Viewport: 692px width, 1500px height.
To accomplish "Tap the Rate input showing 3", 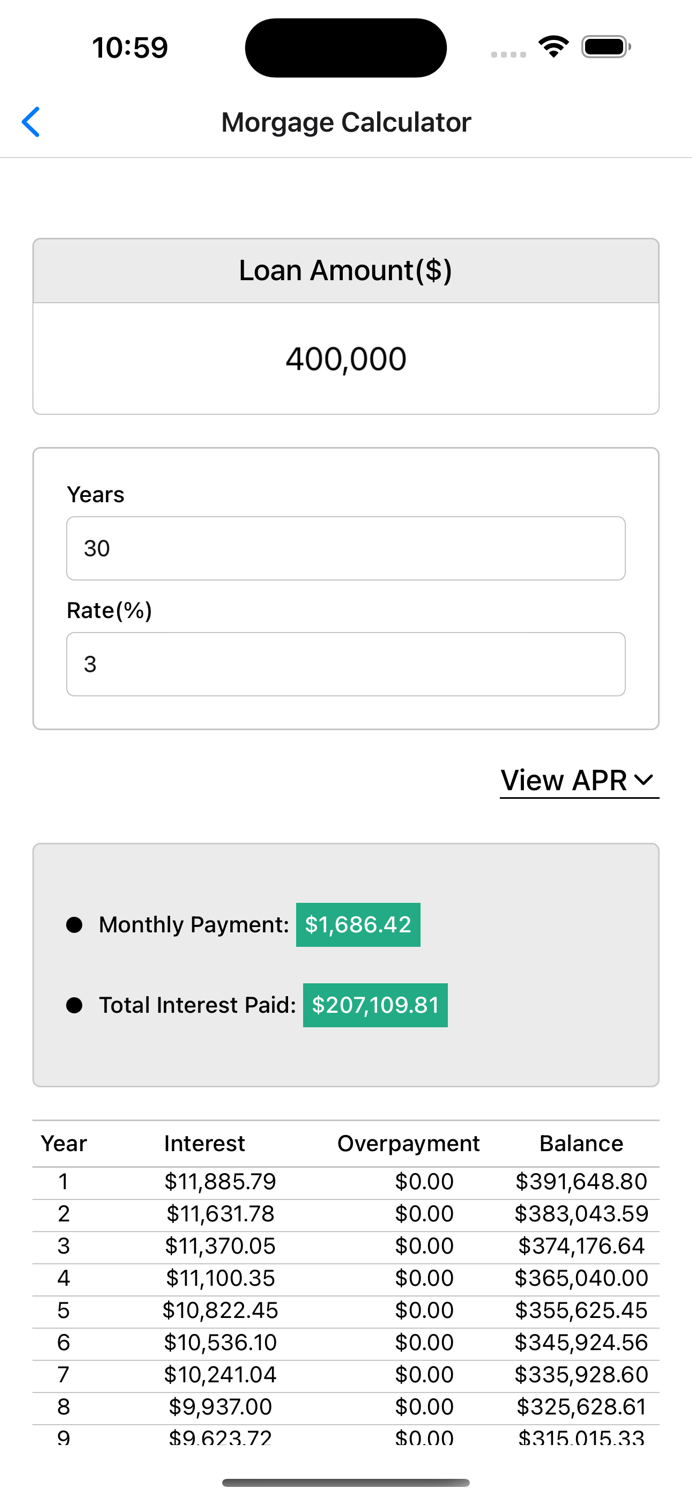I will [x=346, y=664].
